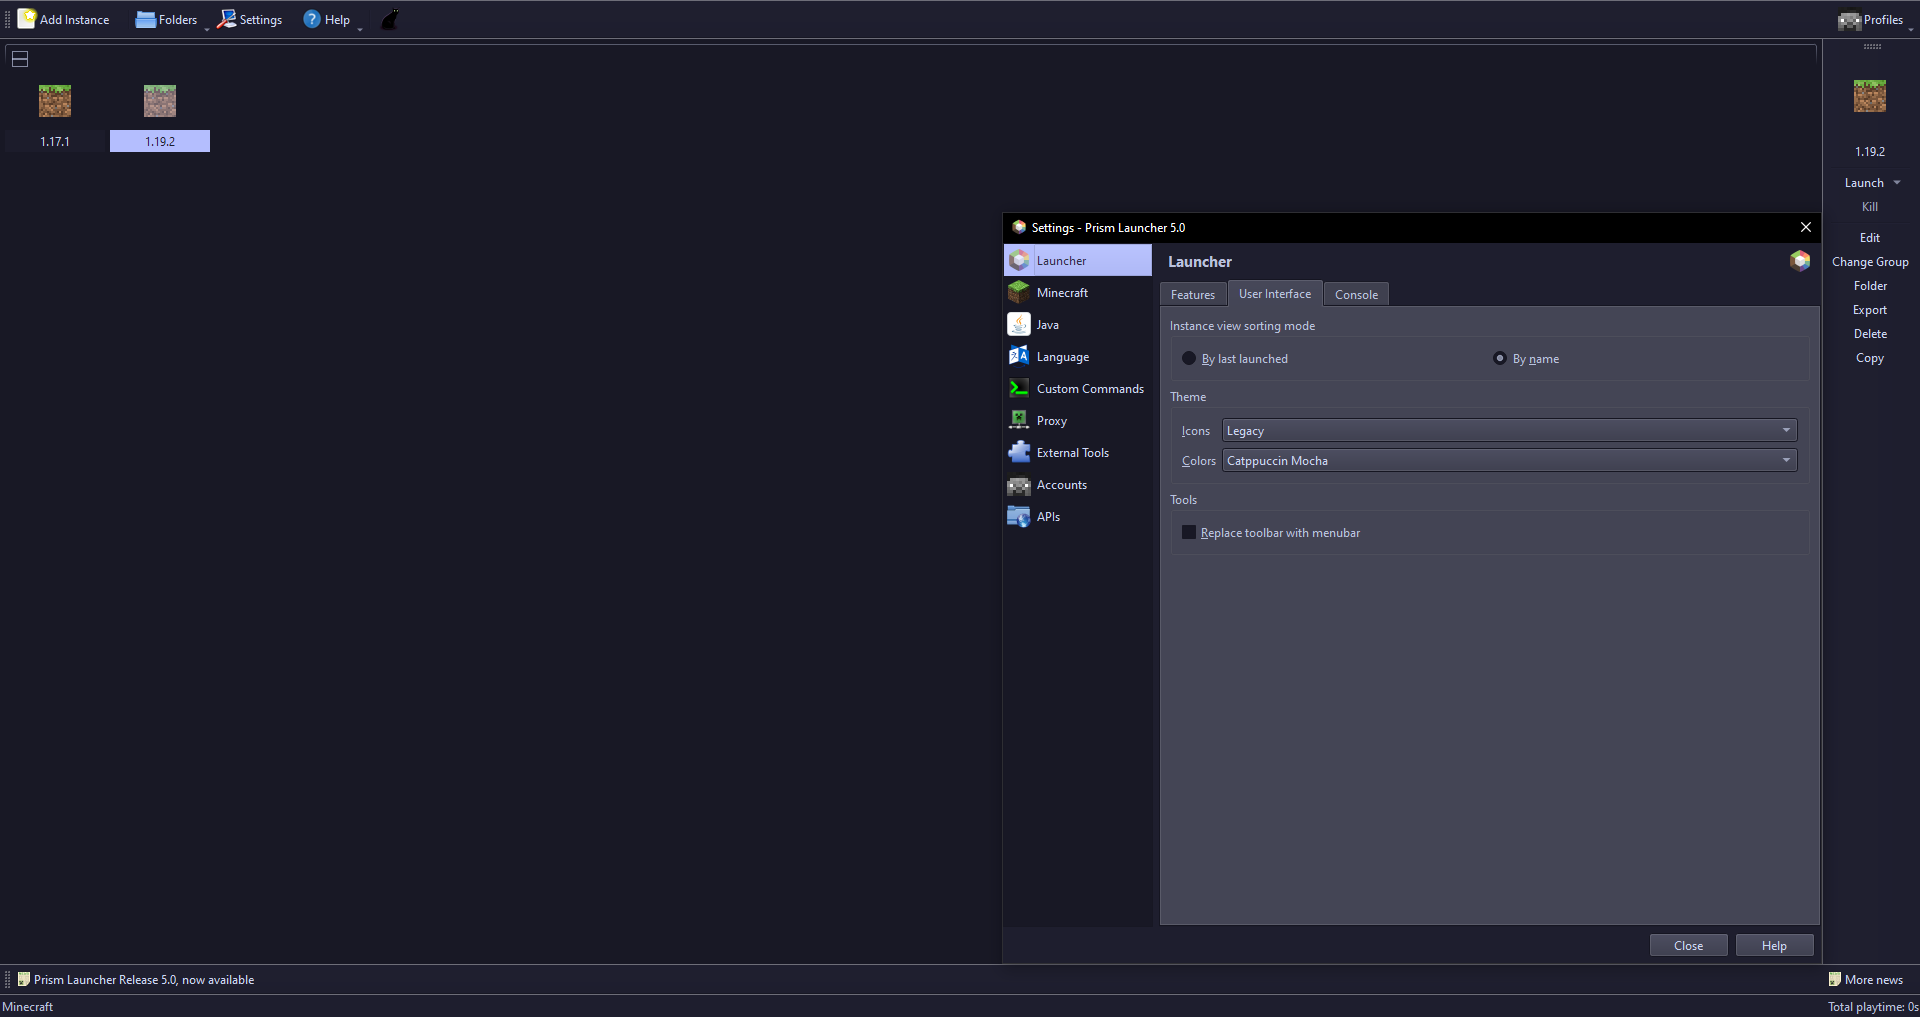Click the Minecraft grass block settings icon
Viewport: 1920px width, 1017px height.
[x=1019, y=292]
